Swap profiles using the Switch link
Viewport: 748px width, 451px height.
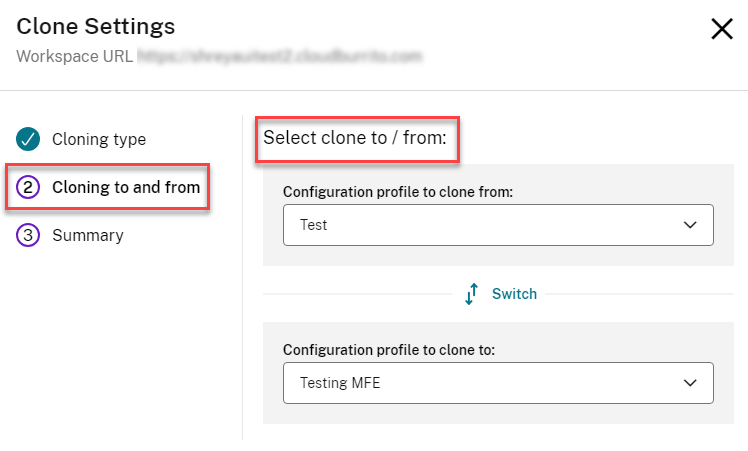(514, 294)
